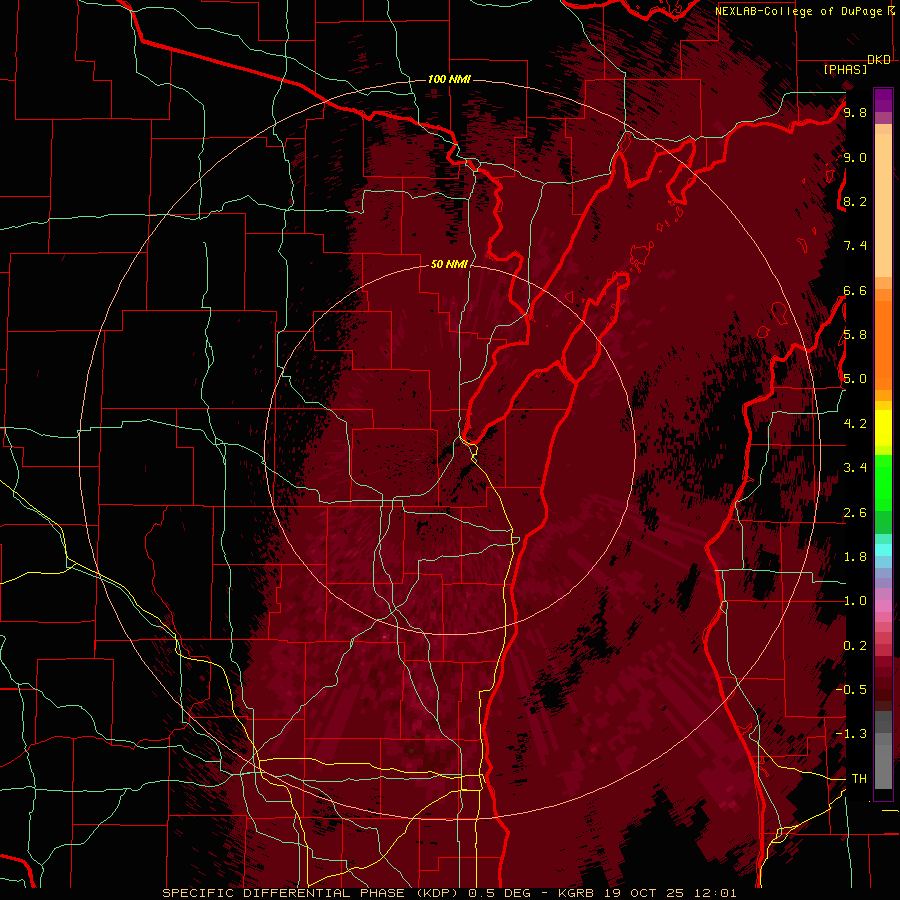The height and width of the screenshot is (900, 900).
Task: Click the TH threshold label on the scale
Action: tap(859, 779)
